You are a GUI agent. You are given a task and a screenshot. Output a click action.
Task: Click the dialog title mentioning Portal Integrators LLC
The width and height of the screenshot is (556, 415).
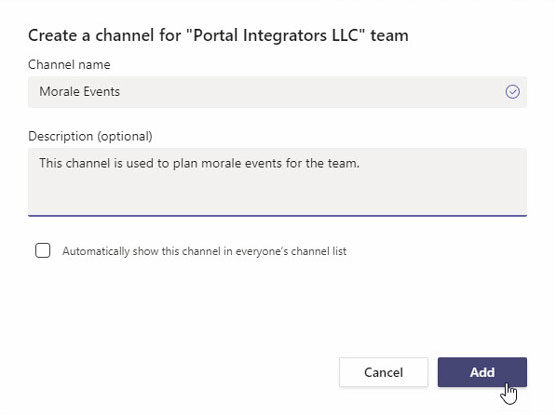(x=218, y=35)
